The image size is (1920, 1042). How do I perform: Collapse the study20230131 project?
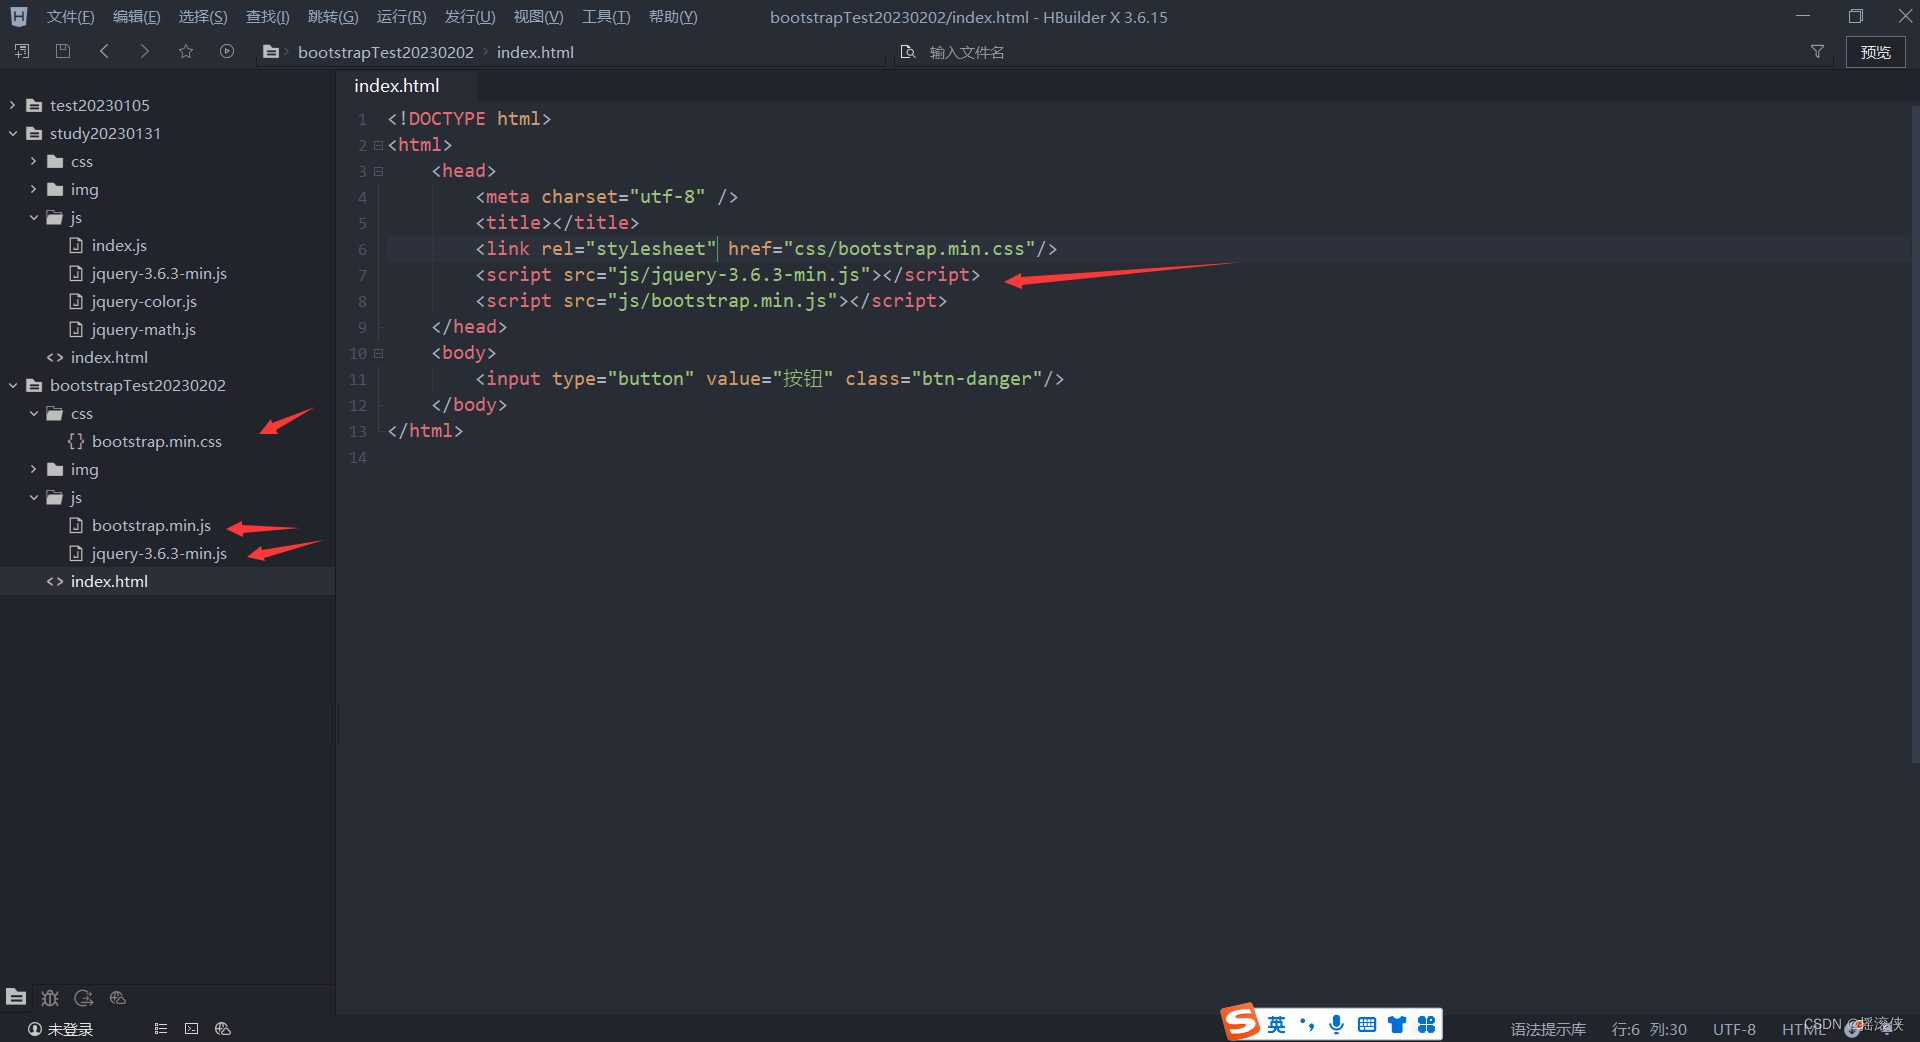(x=13, y=133)
